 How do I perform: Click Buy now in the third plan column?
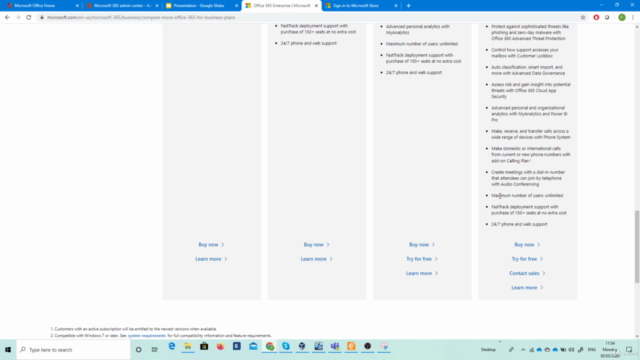pos(422,244)
